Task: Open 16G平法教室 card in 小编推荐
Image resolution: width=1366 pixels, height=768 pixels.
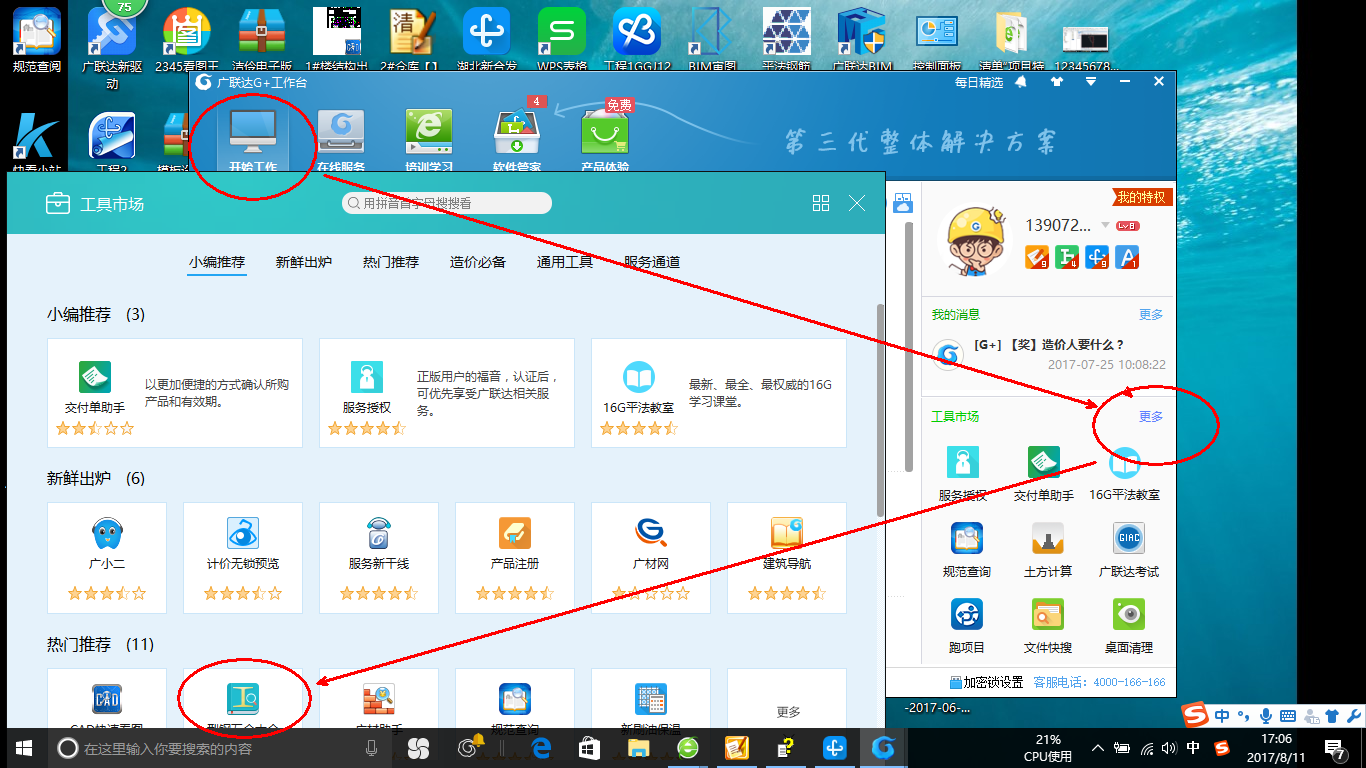Action: tap(719, 393)
